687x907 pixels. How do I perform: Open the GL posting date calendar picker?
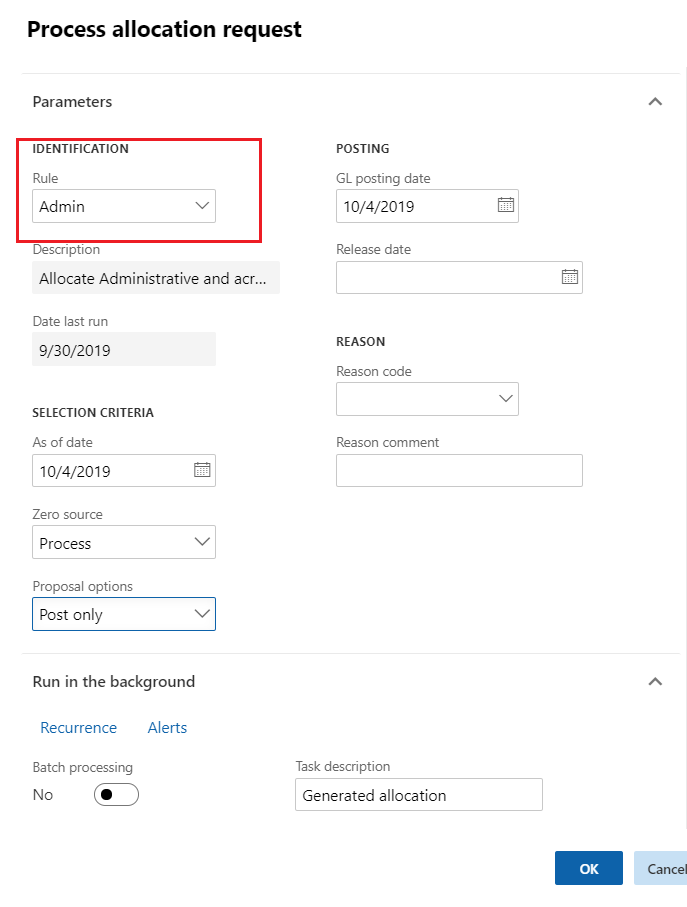tap(505, 206)
